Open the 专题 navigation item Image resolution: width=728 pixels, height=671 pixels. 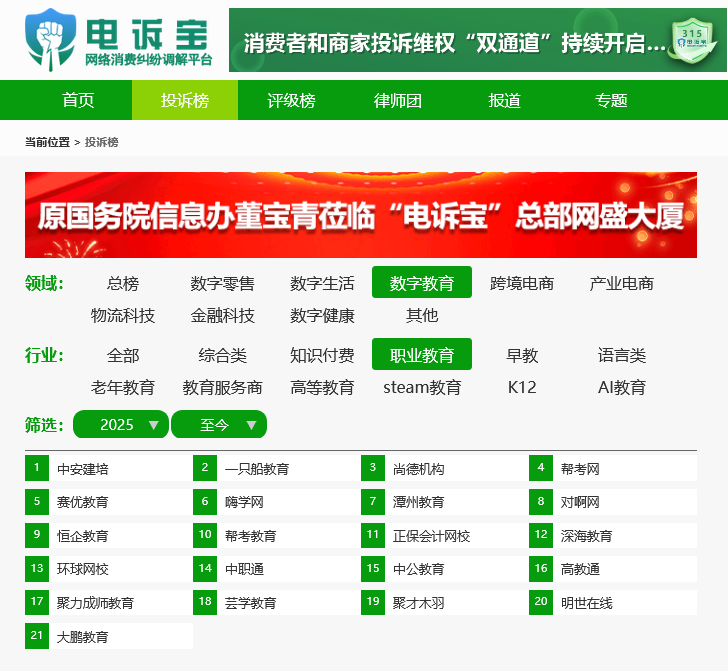click(611, 100)
